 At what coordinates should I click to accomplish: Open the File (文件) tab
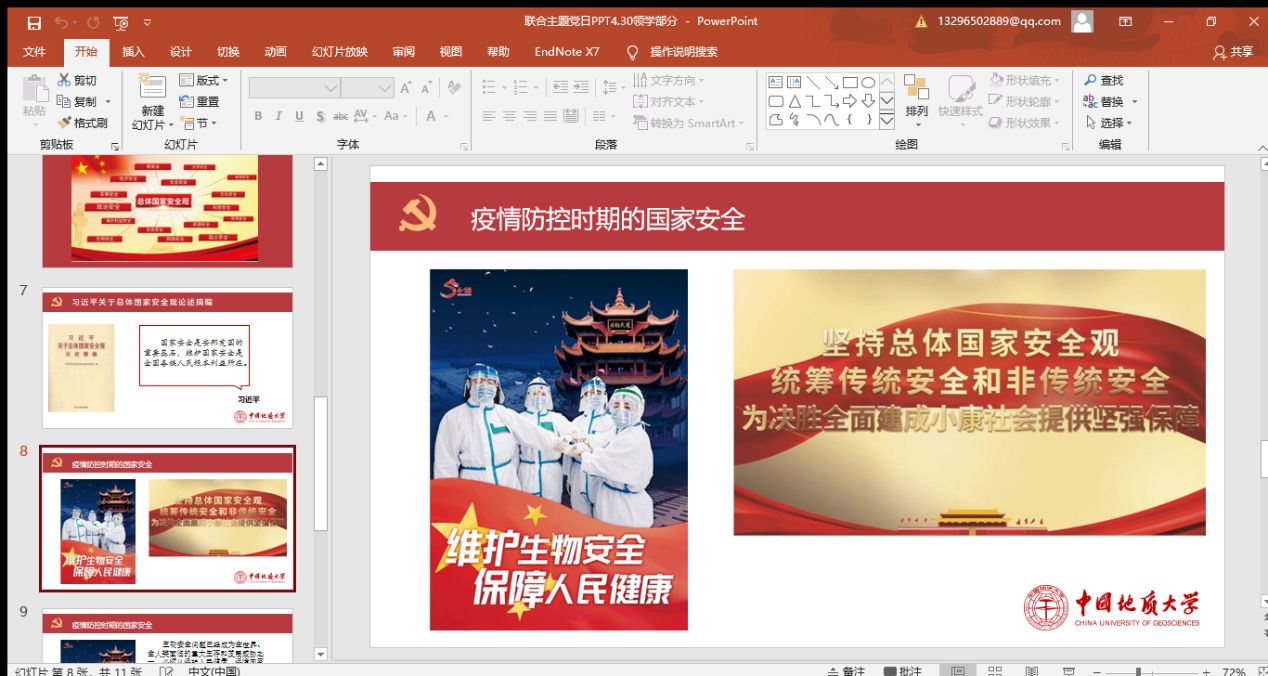pos(34,52)
